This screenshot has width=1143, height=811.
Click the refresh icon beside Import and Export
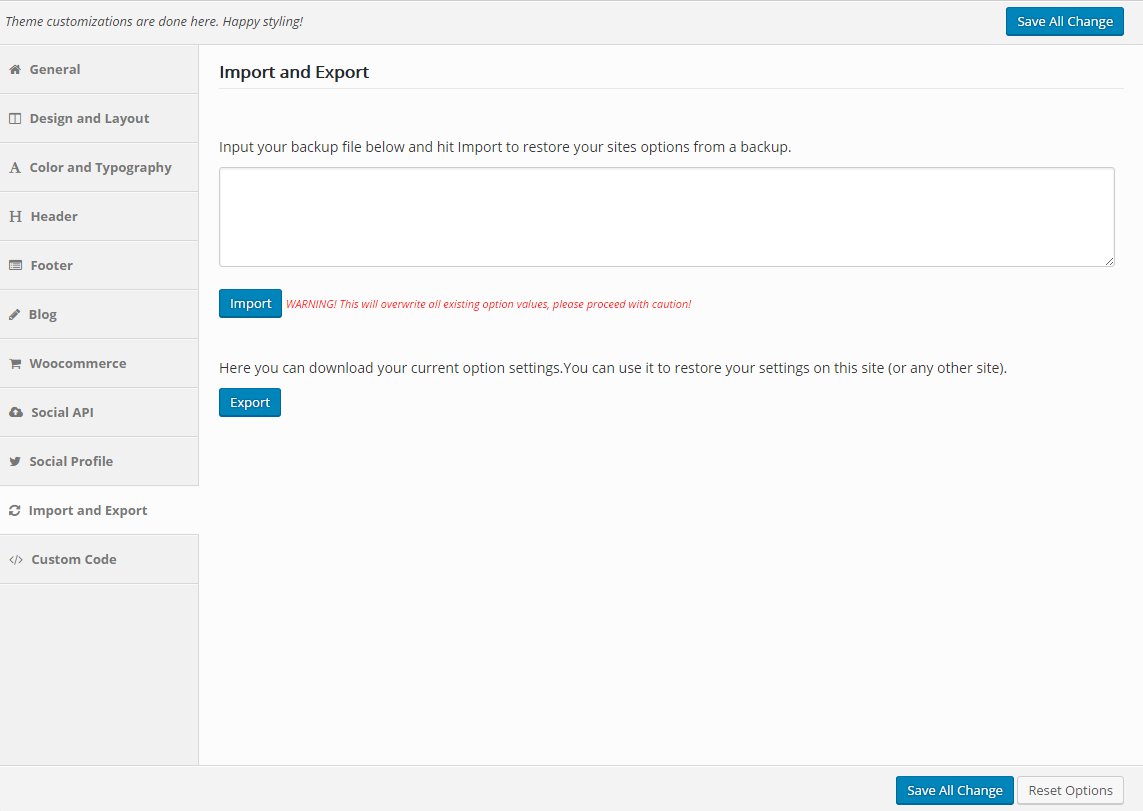pos(14,511)
